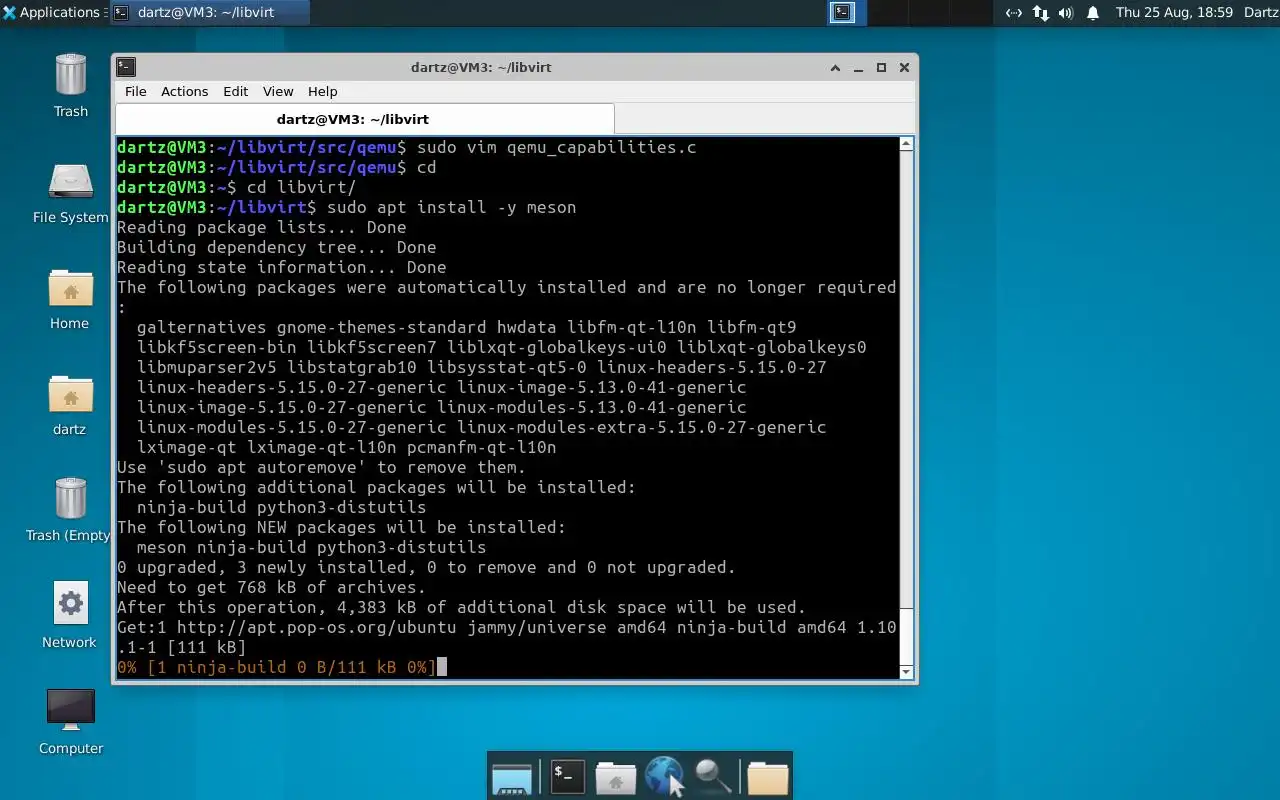
Task: Click the 'Need to get 768 kB of archives.' line
Action: pos(271,588)
